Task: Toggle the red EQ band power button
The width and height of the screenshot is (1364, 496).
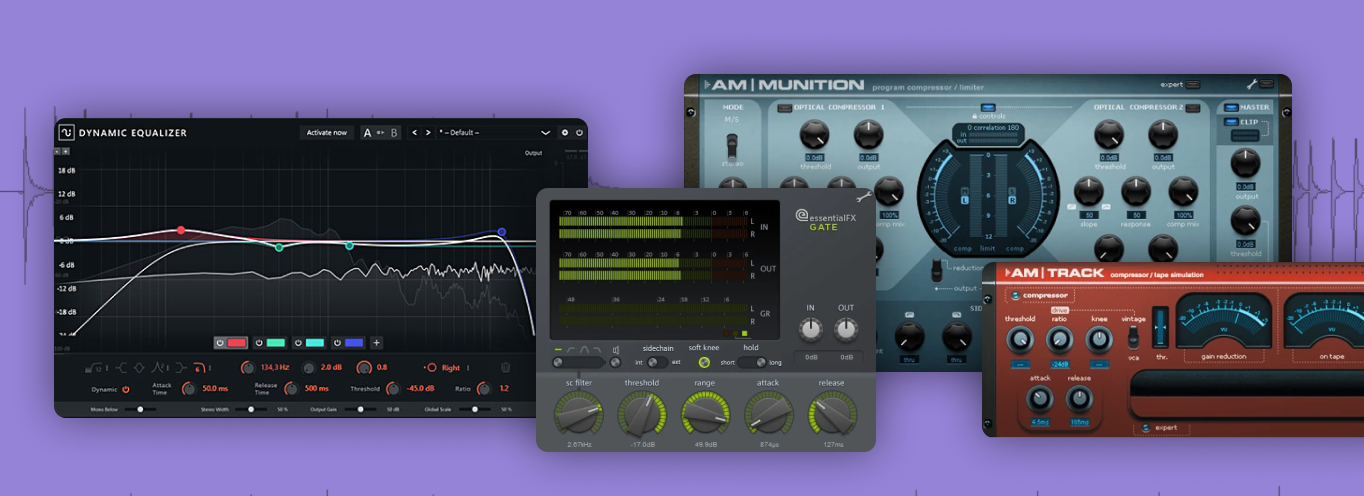Action: pos(220,342)
